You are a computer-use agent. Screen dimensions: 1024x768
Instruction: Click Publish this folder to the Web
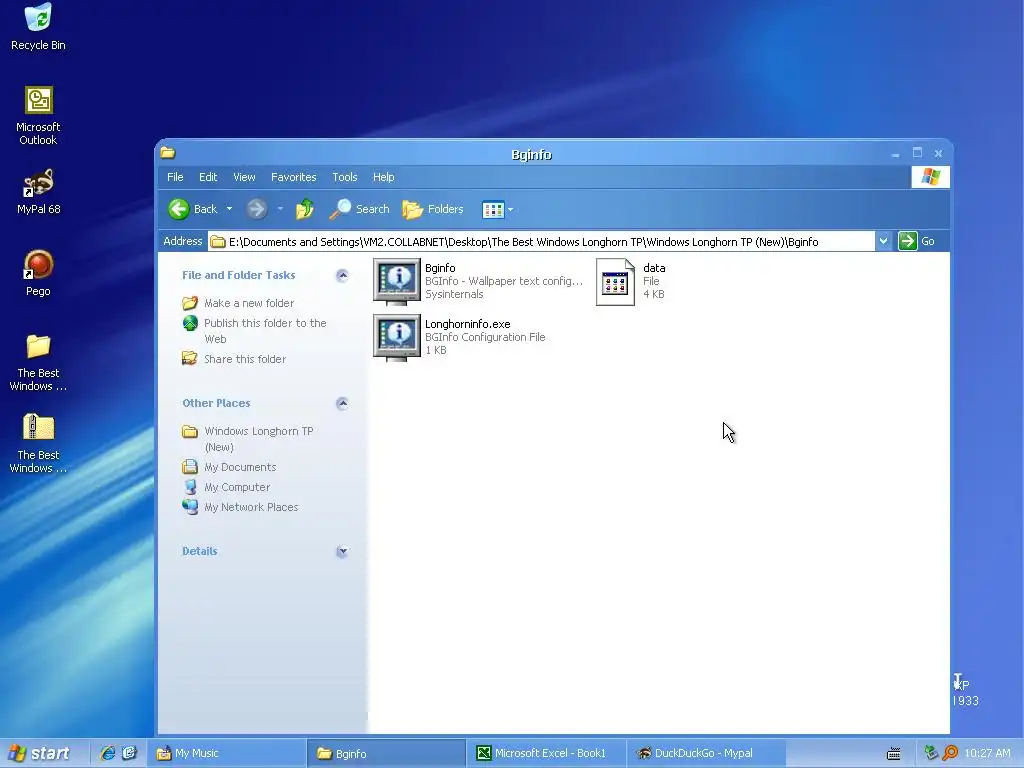(265, 331)
